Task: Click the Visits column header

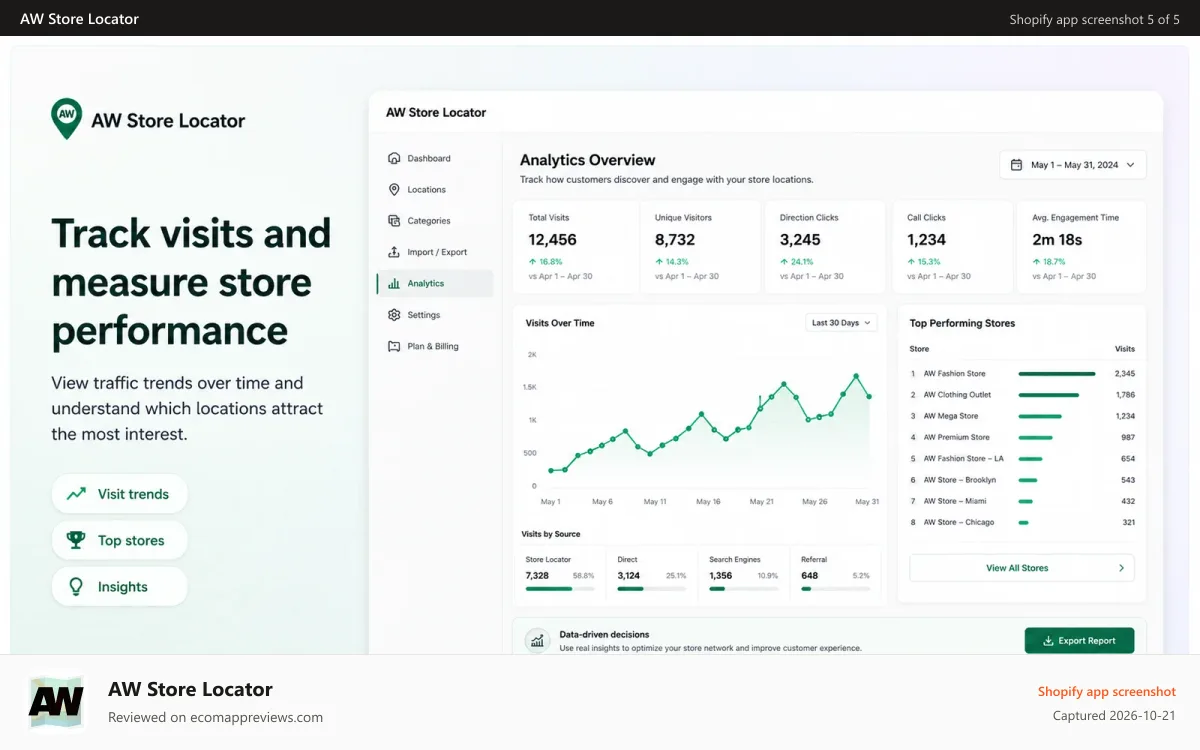Action: pyautogui.click(x=1125, y=349)
